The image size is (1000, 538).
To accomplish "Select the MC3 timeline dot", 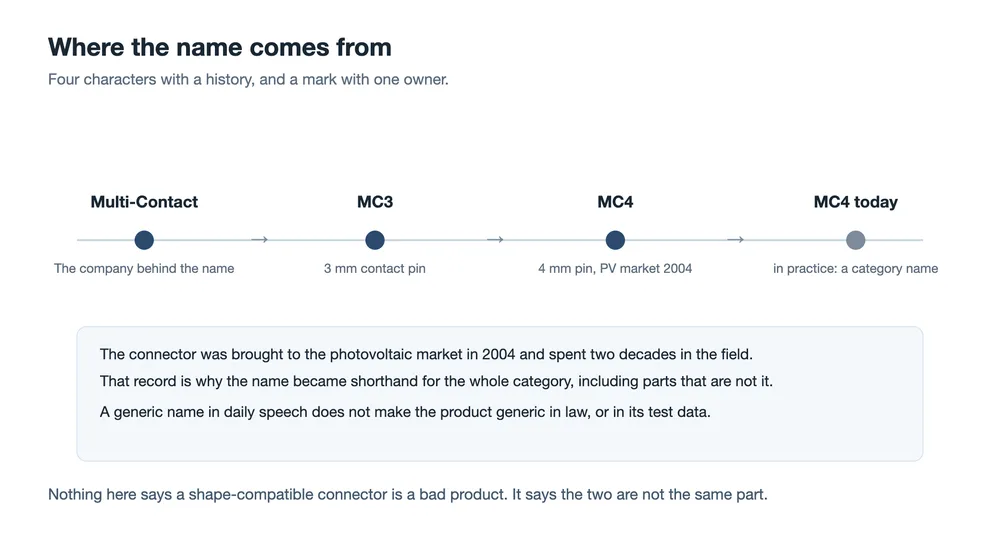I will tap(375, 240).
